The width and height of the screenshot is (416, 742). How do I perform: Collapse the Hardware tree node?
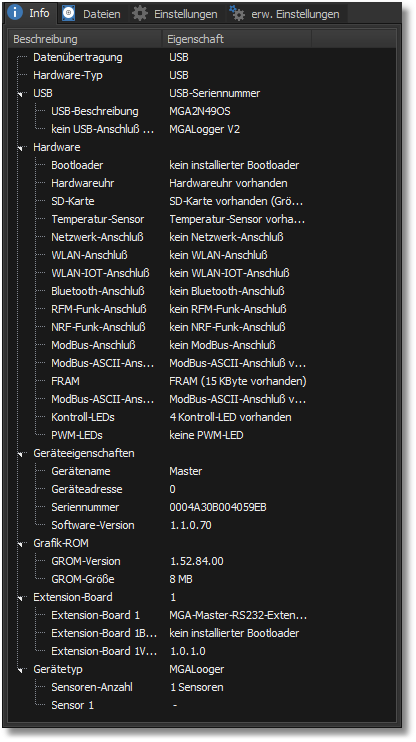tap(21, 148)
